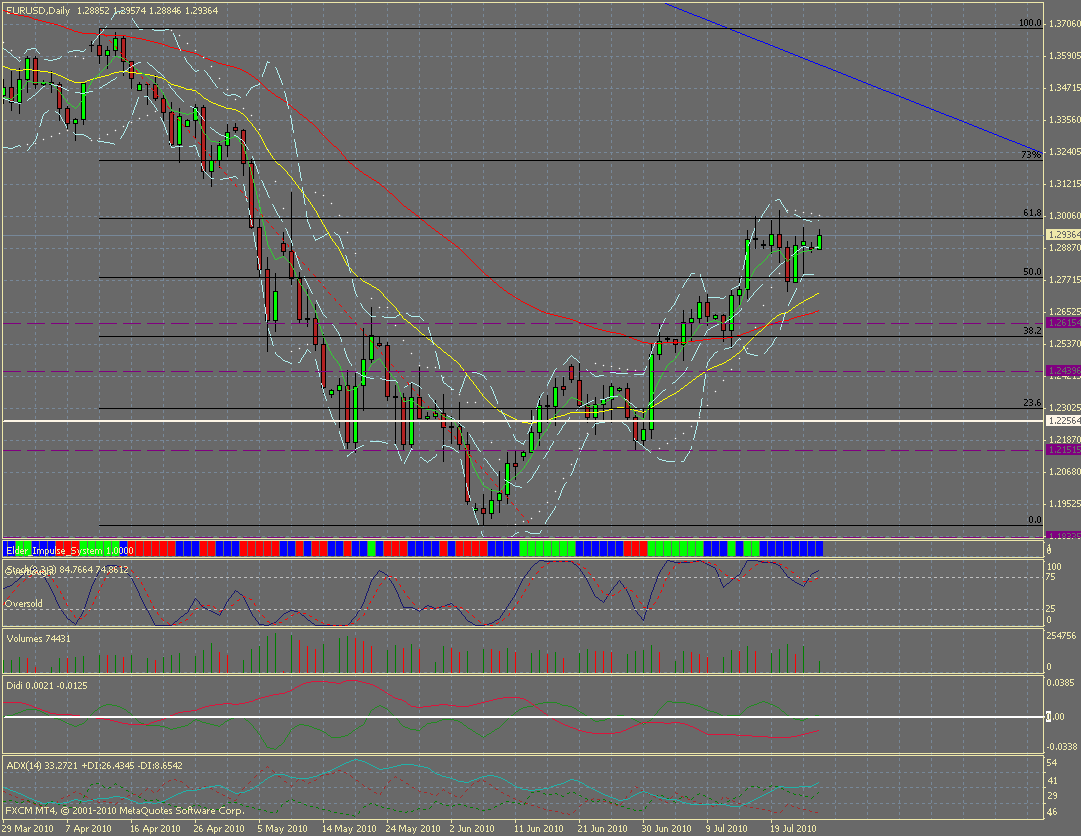Image resolution: width=1081 pixels, height=836 pixels.
Task: Click the 1.31215 price axis value
Action: coord(1064,183)
